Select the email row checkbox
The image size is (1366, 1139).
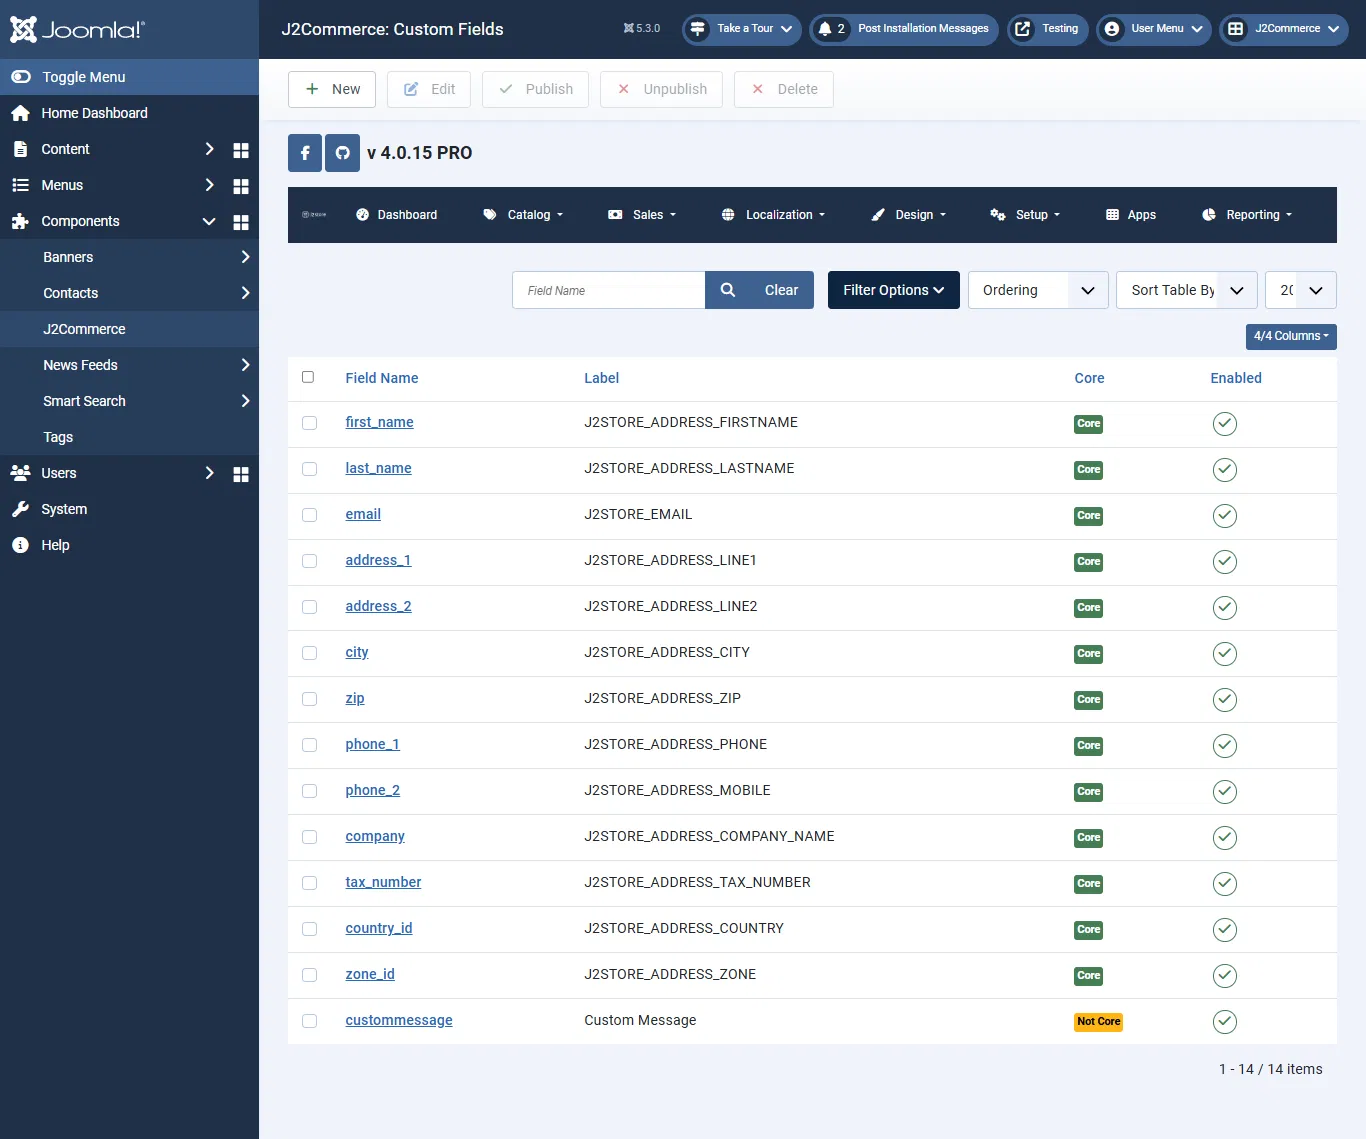(x=310, y=515)
